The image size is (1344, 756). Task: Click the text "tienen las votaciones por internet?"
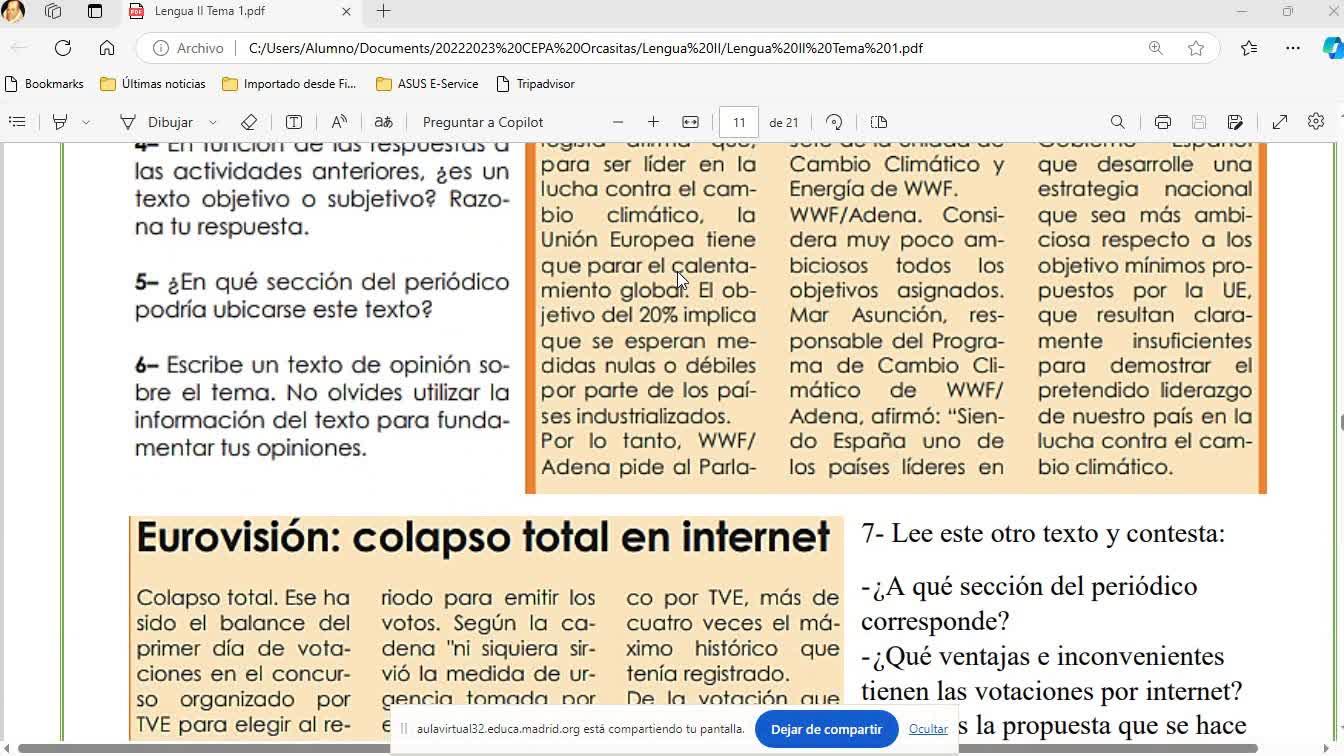1052,691
